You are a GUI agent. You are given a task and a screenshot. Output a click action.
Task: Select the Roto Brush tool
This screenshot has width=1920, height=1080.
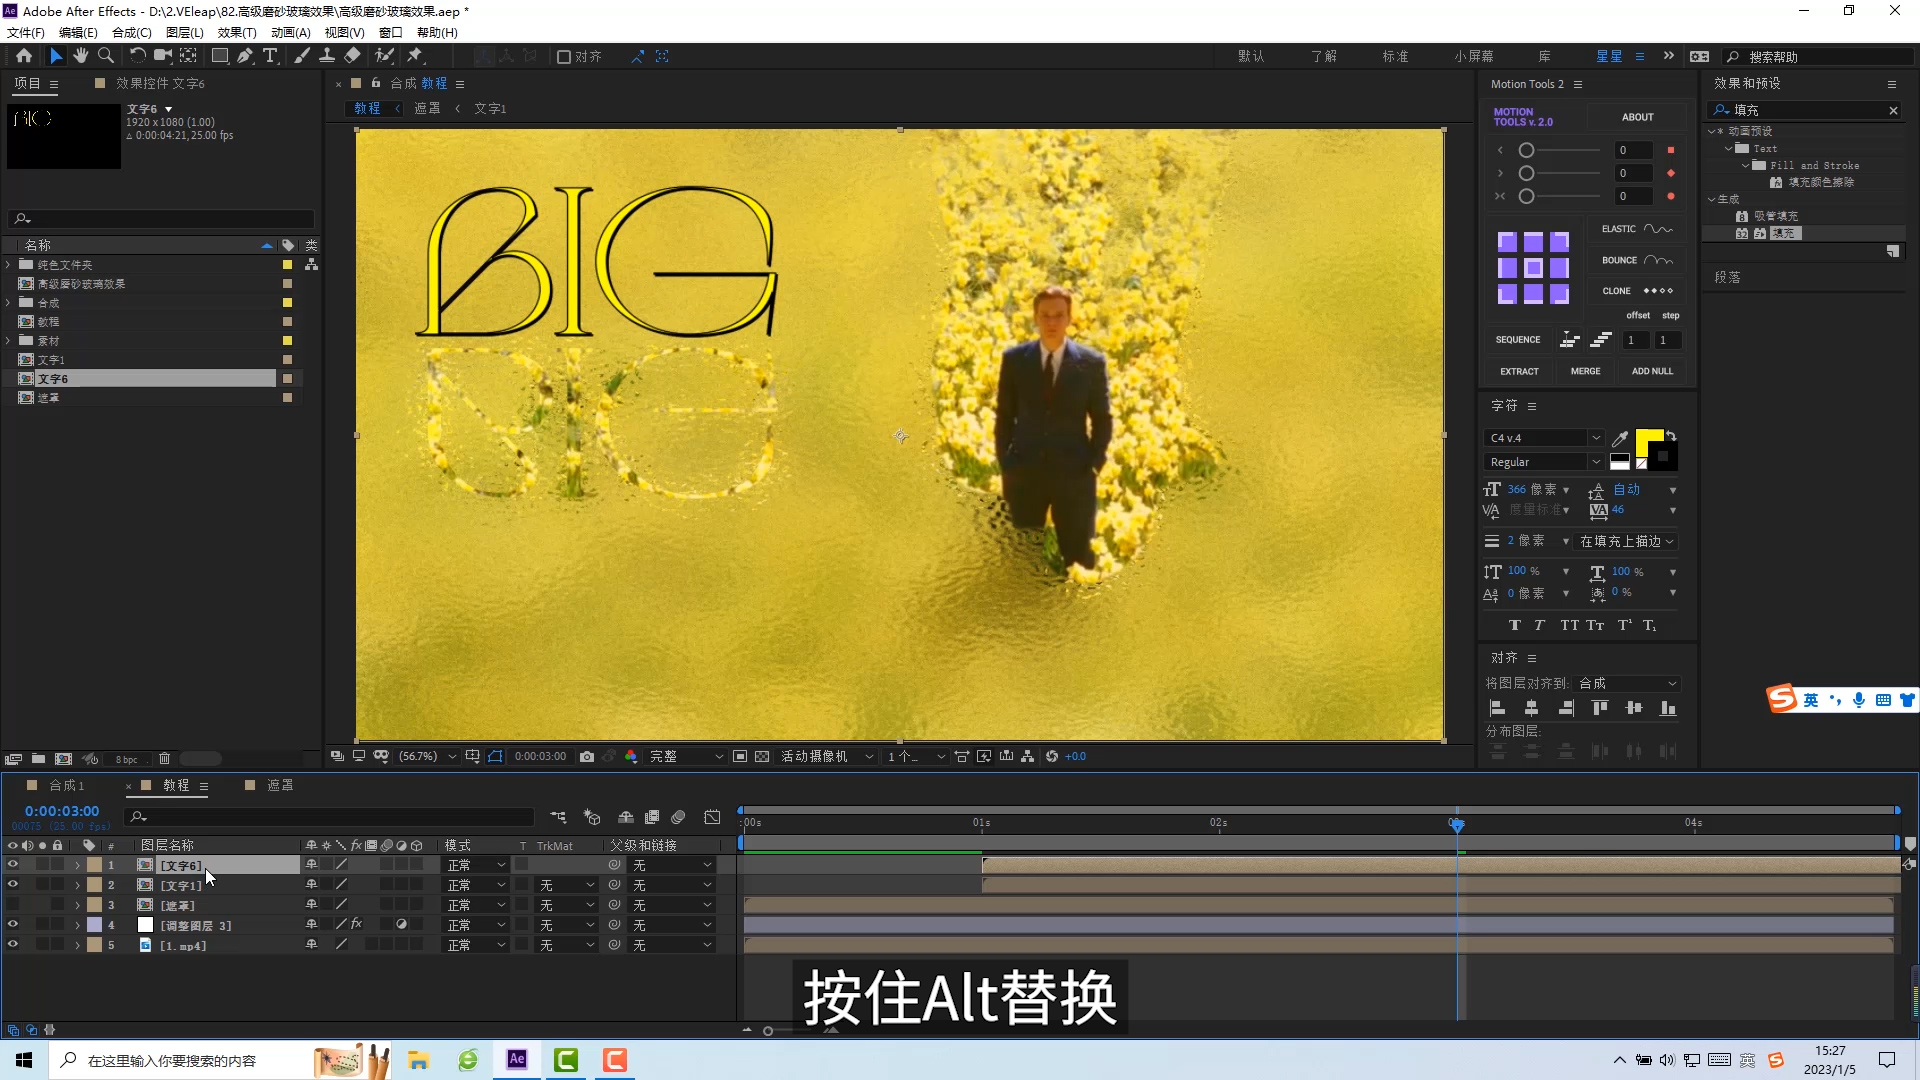(385, 56)
